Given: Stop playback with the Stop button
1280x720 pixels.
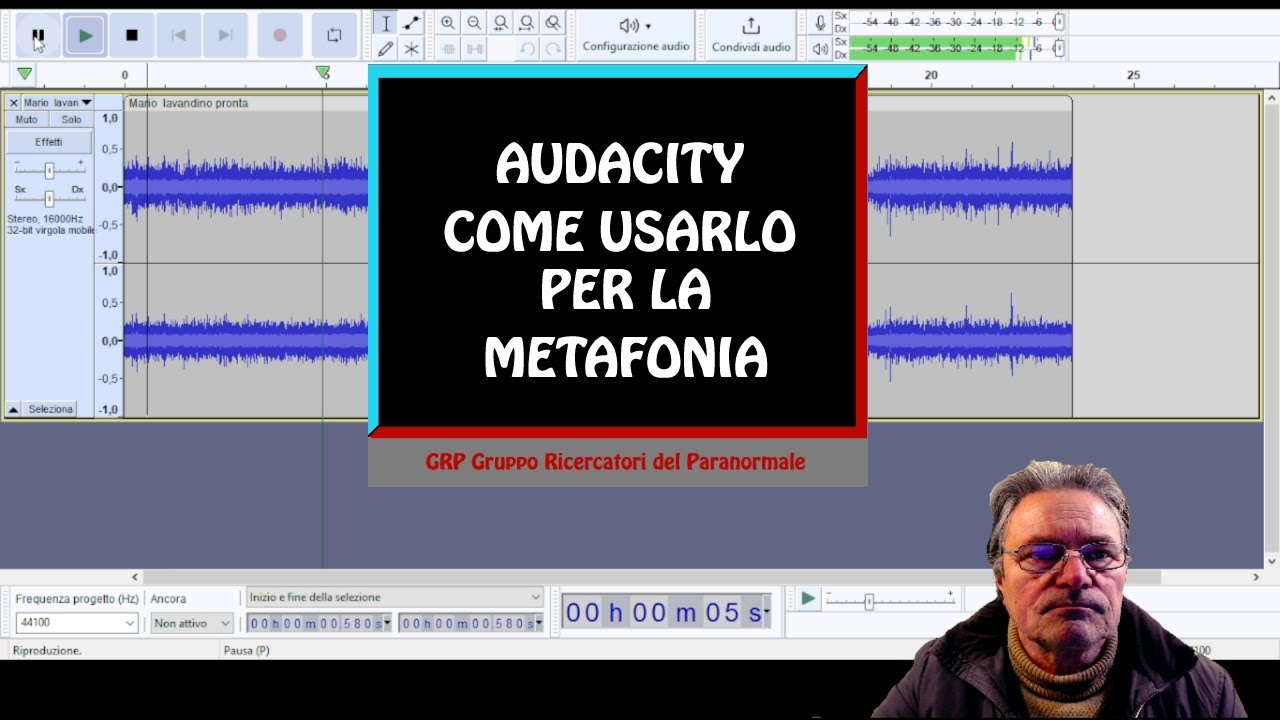Looking at the screenshot, I should click(x=132, y=35).
